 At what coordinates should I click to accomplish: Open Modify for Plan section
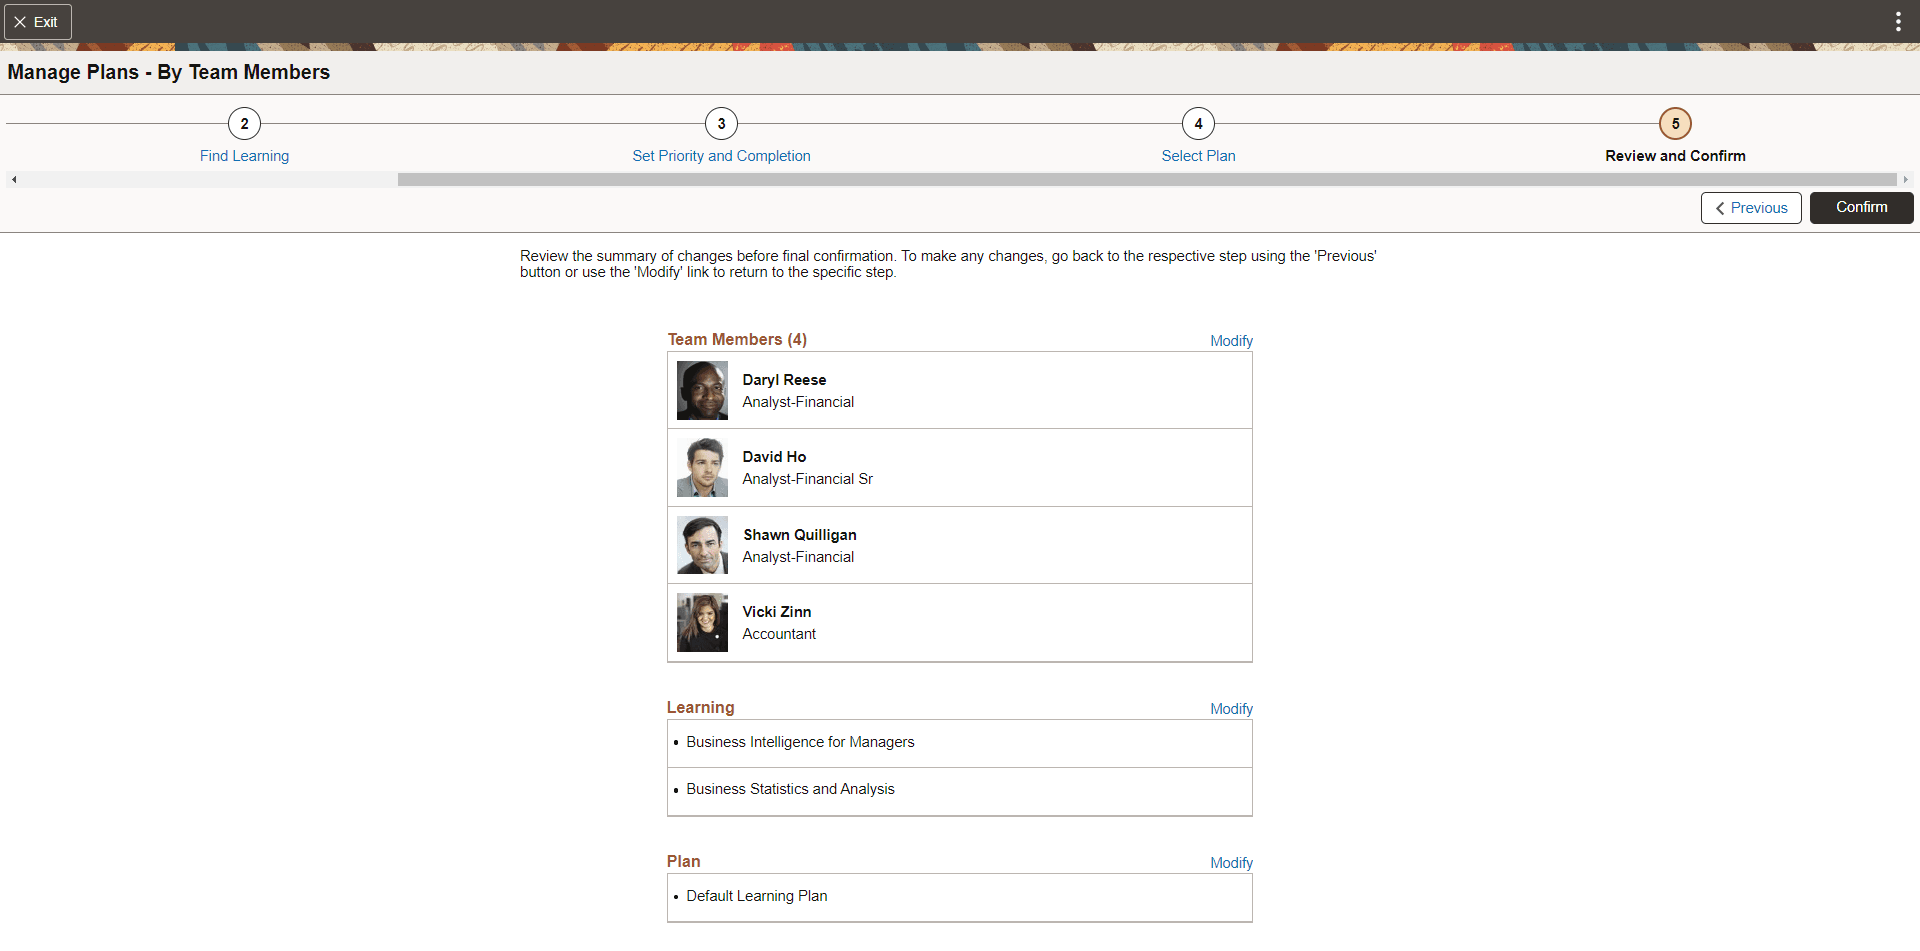click(x=1230, y=862)
